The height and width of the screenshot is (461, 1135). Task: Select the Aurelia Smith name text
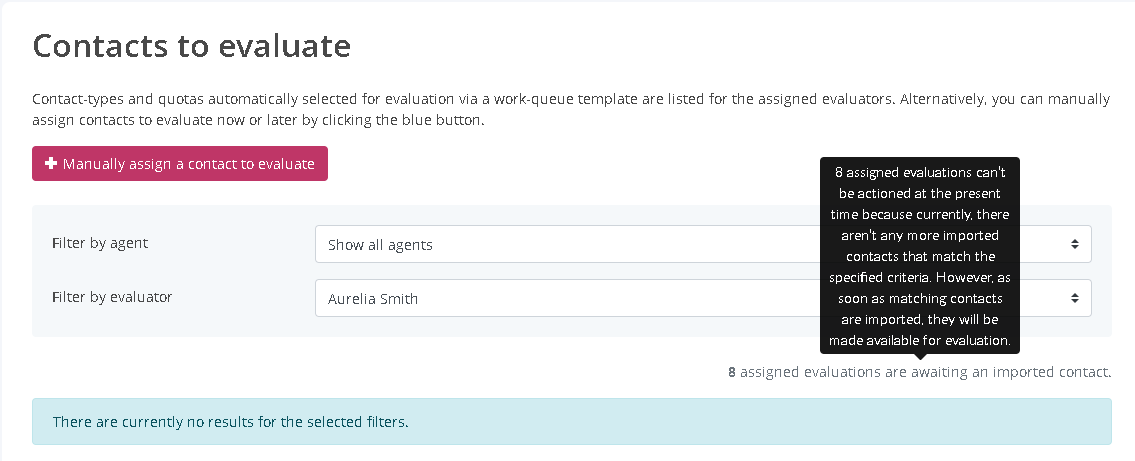coord(373,299)
